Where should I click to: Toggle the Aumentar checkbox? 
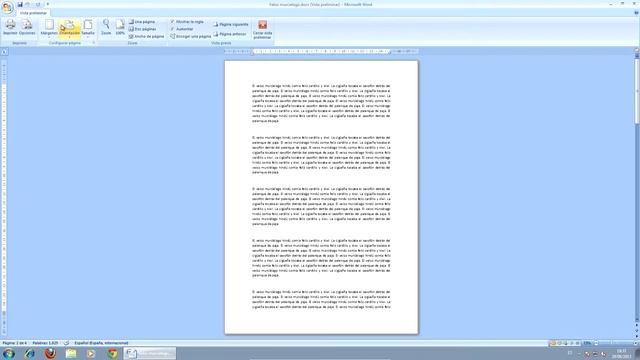[x=182, y=29]
